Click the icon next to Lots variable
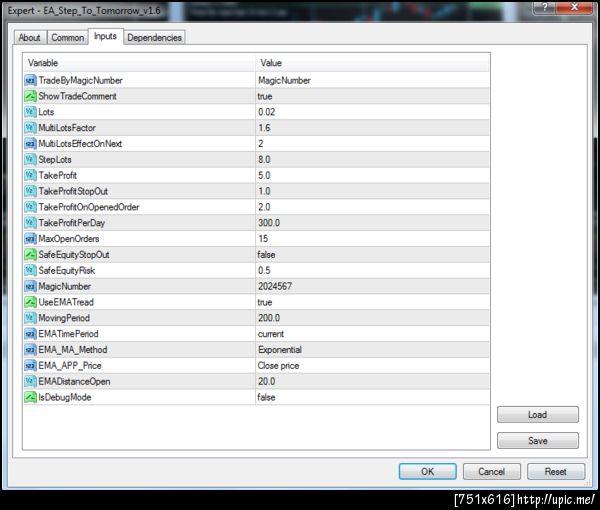This screenshot has width=600, height=510. (30, 112)
